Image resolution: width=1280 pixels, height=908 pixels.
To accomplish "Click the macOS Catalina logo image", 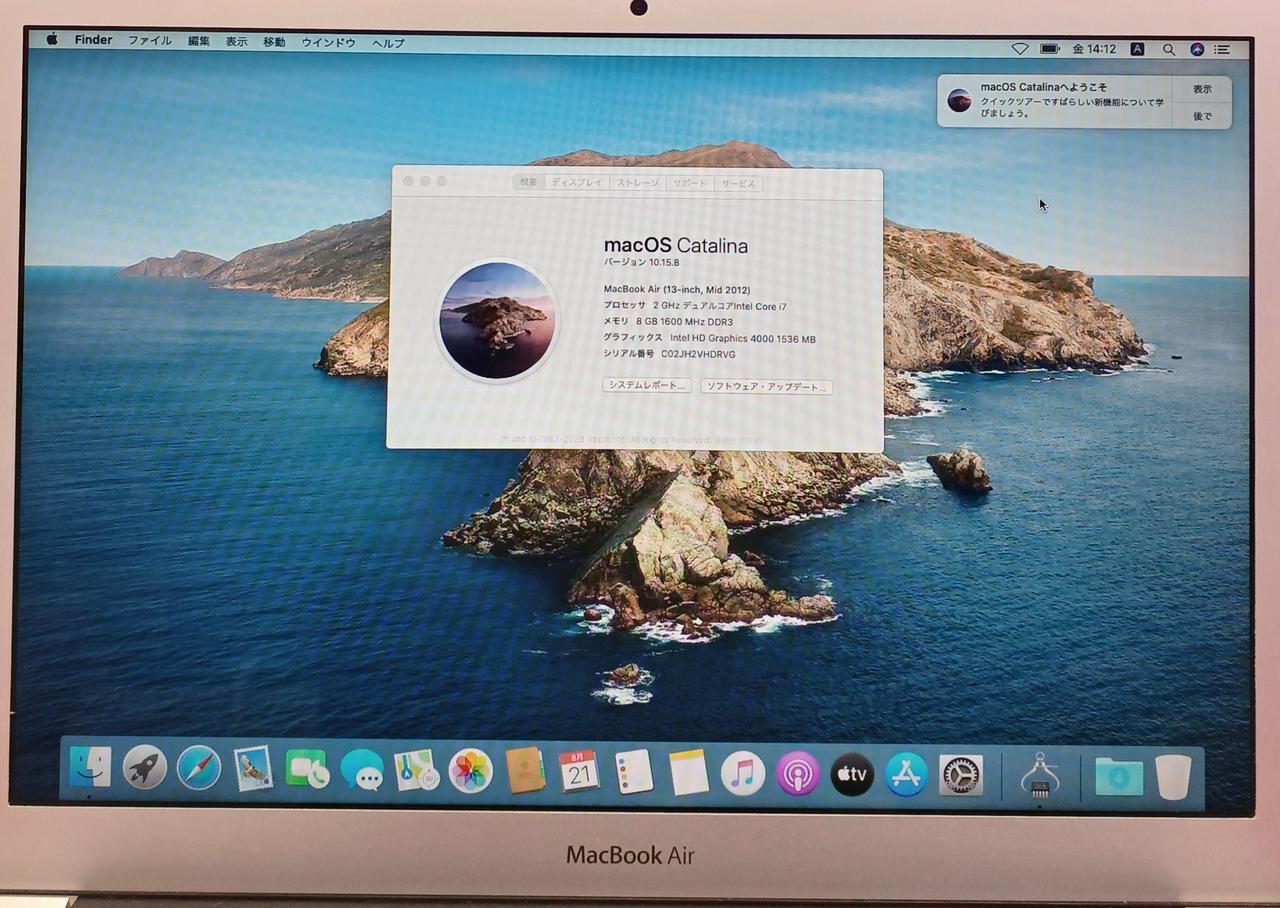I will coord(497,320).
